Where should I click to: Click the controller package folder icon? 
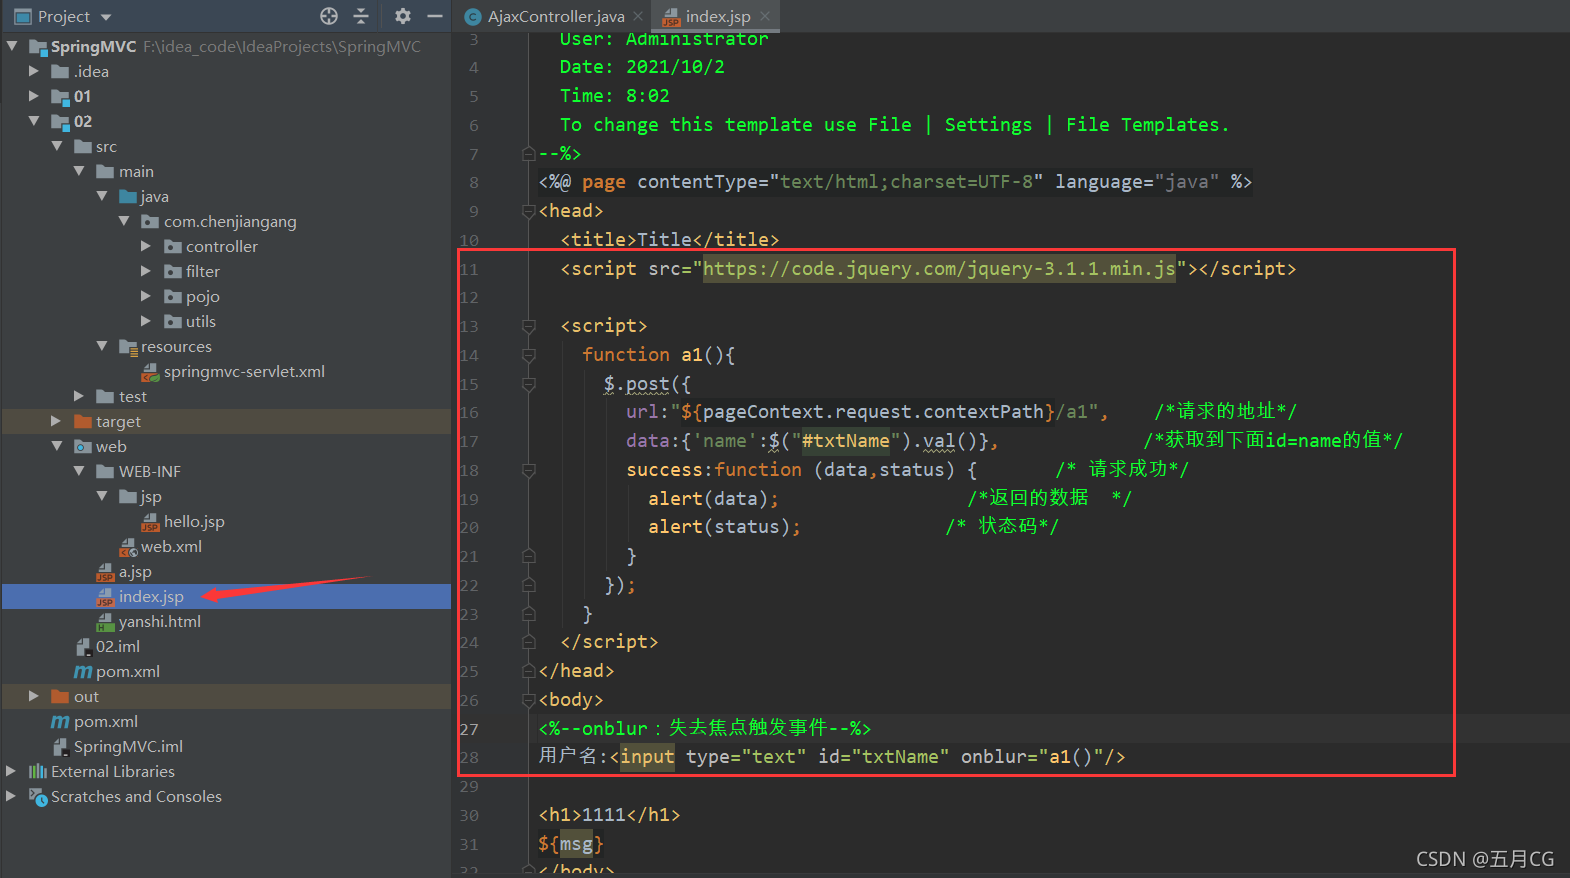coord(173,246)
